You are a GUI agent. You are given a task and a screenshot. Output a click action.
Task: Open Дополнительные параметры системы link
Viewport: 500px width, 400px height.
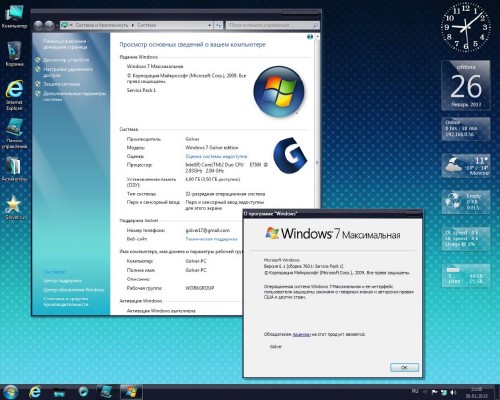click(74, 96)
